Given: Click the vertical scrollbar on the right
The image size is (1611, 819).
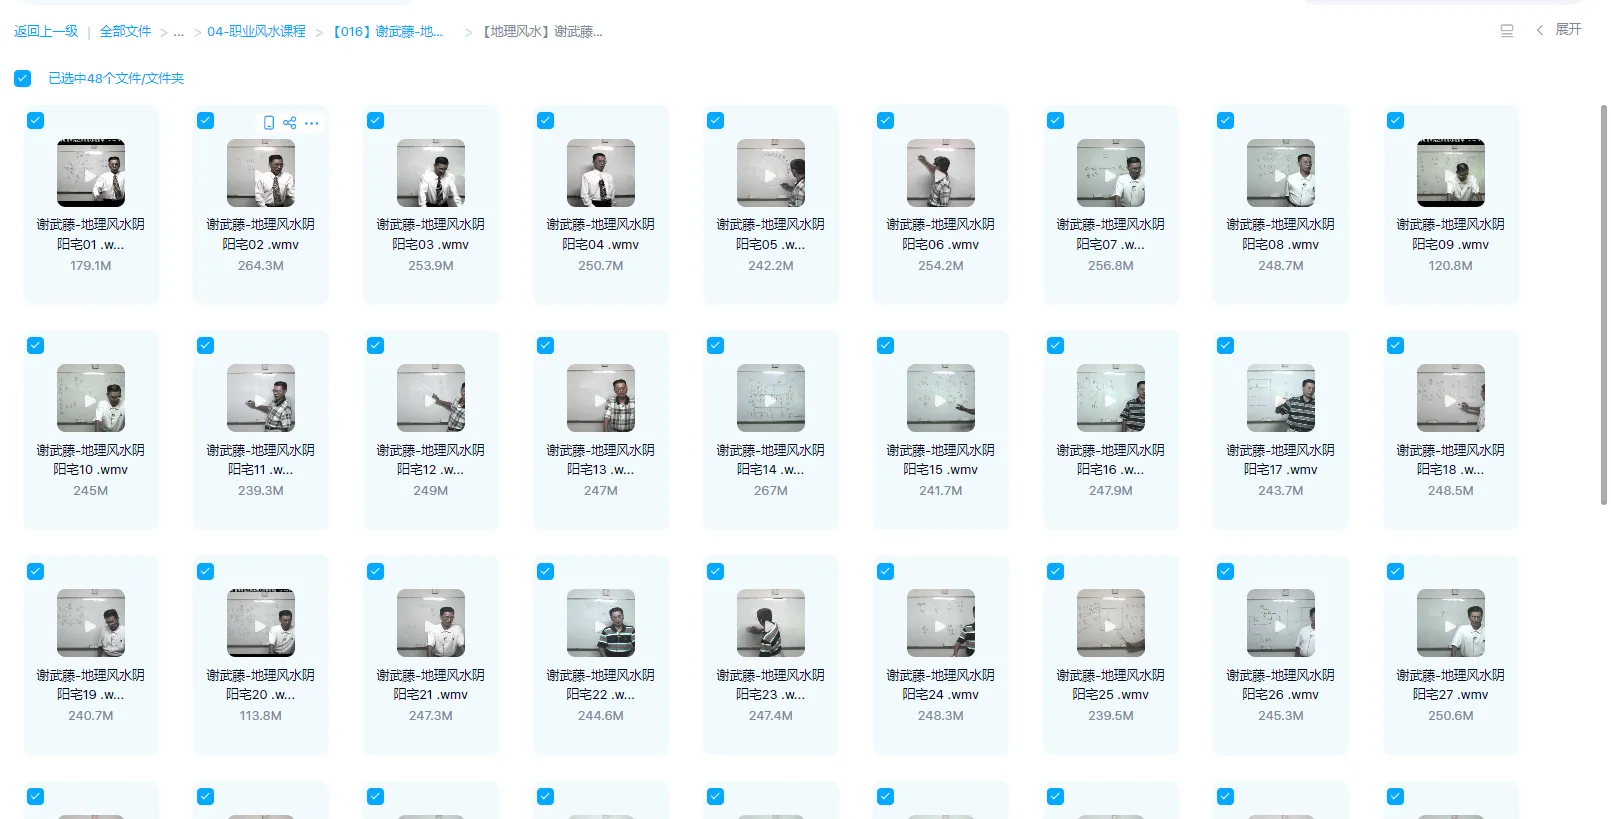Looking at the screenshot, I should coord(1603,300).
